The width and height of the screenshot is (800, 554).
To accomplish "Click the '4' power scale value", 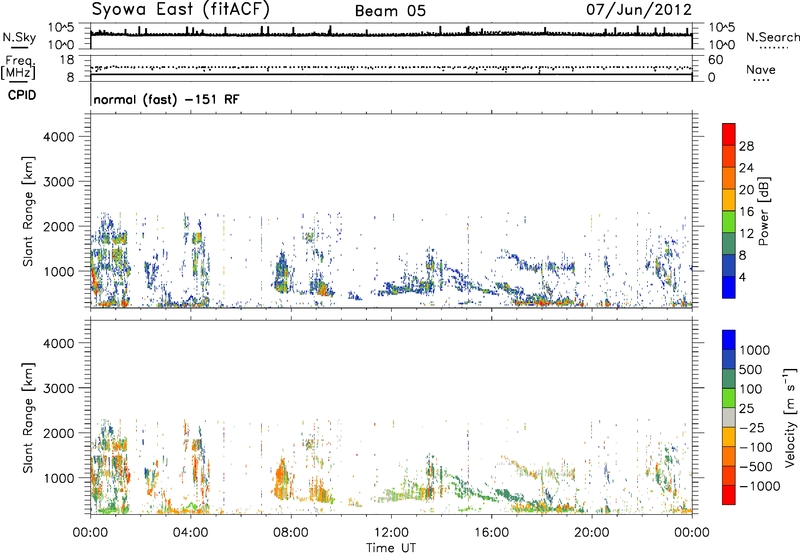I will (742, 278).
